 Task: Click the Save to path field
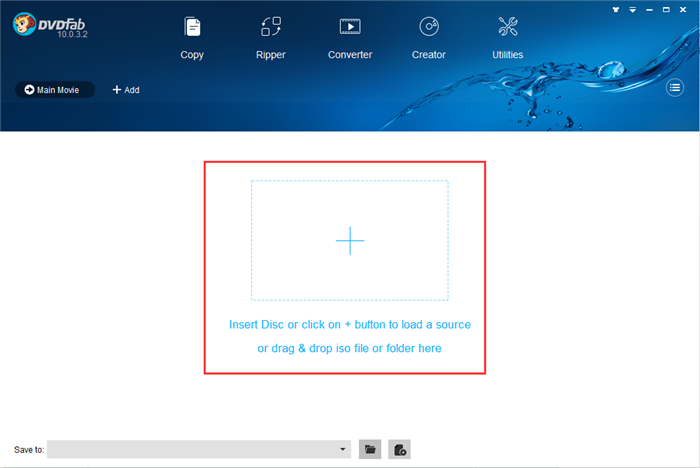pos(195,450)
